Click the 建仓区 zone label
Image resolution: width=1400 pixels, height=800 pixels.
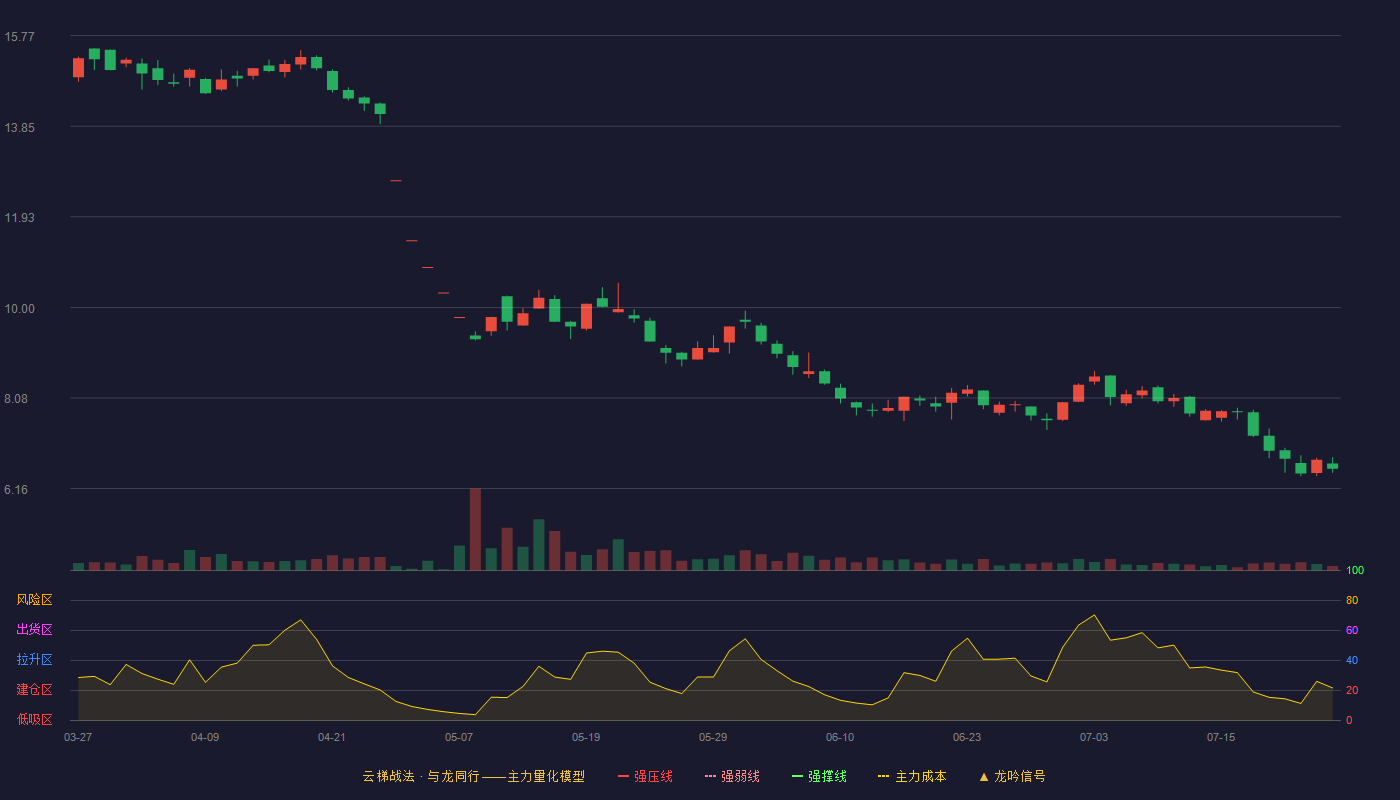coord(34,690)
